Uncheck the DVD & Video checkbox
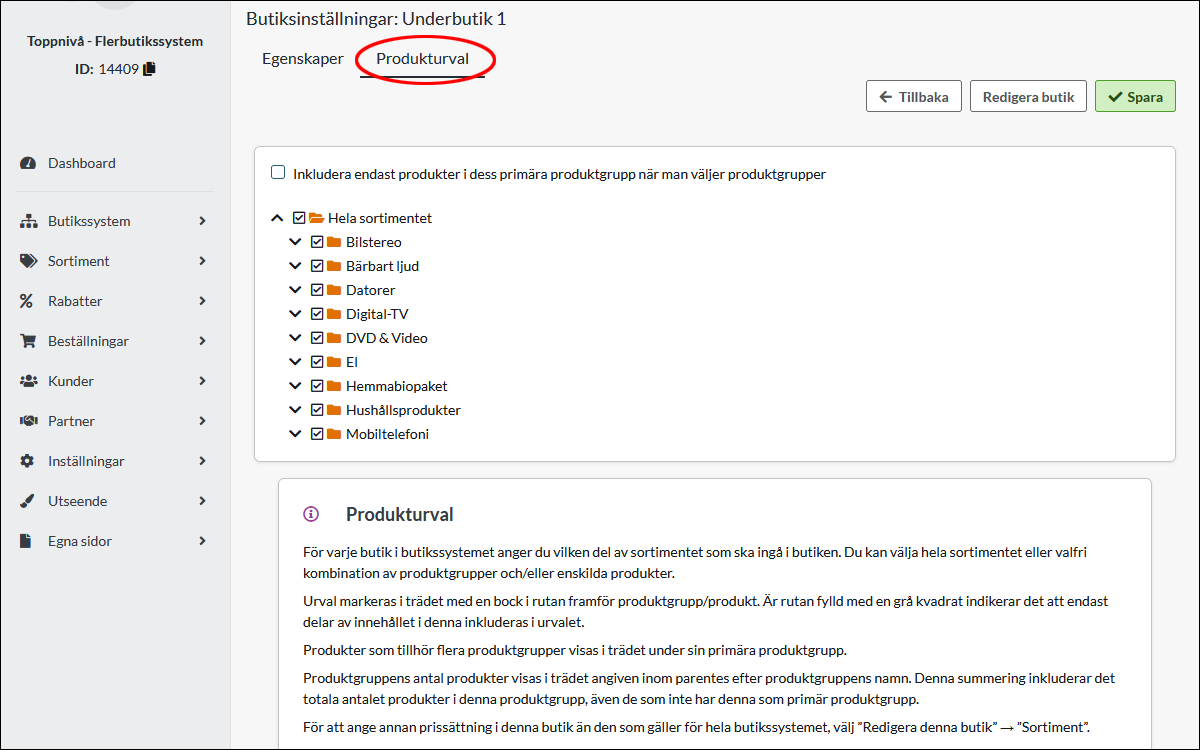The width and height of the screenshot is (1200, 750). 317,338
